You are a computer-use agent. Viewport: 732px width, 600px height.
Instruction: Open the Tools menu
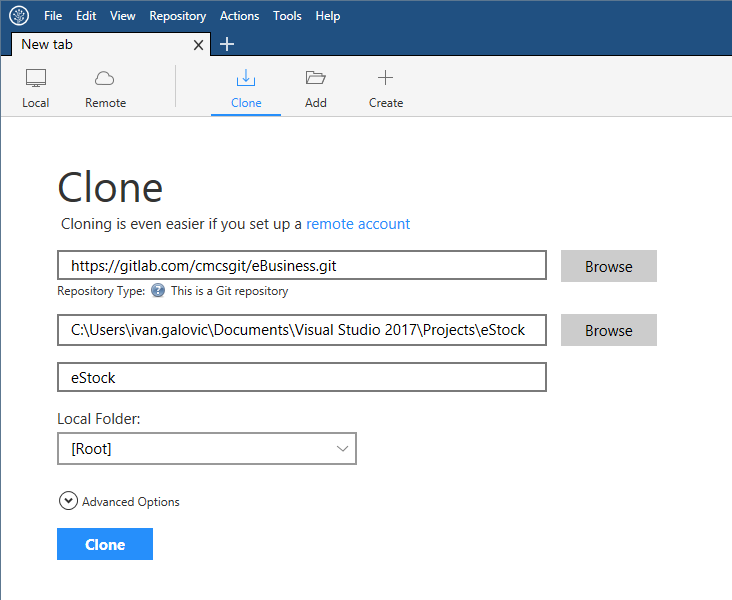coord(287,16)
